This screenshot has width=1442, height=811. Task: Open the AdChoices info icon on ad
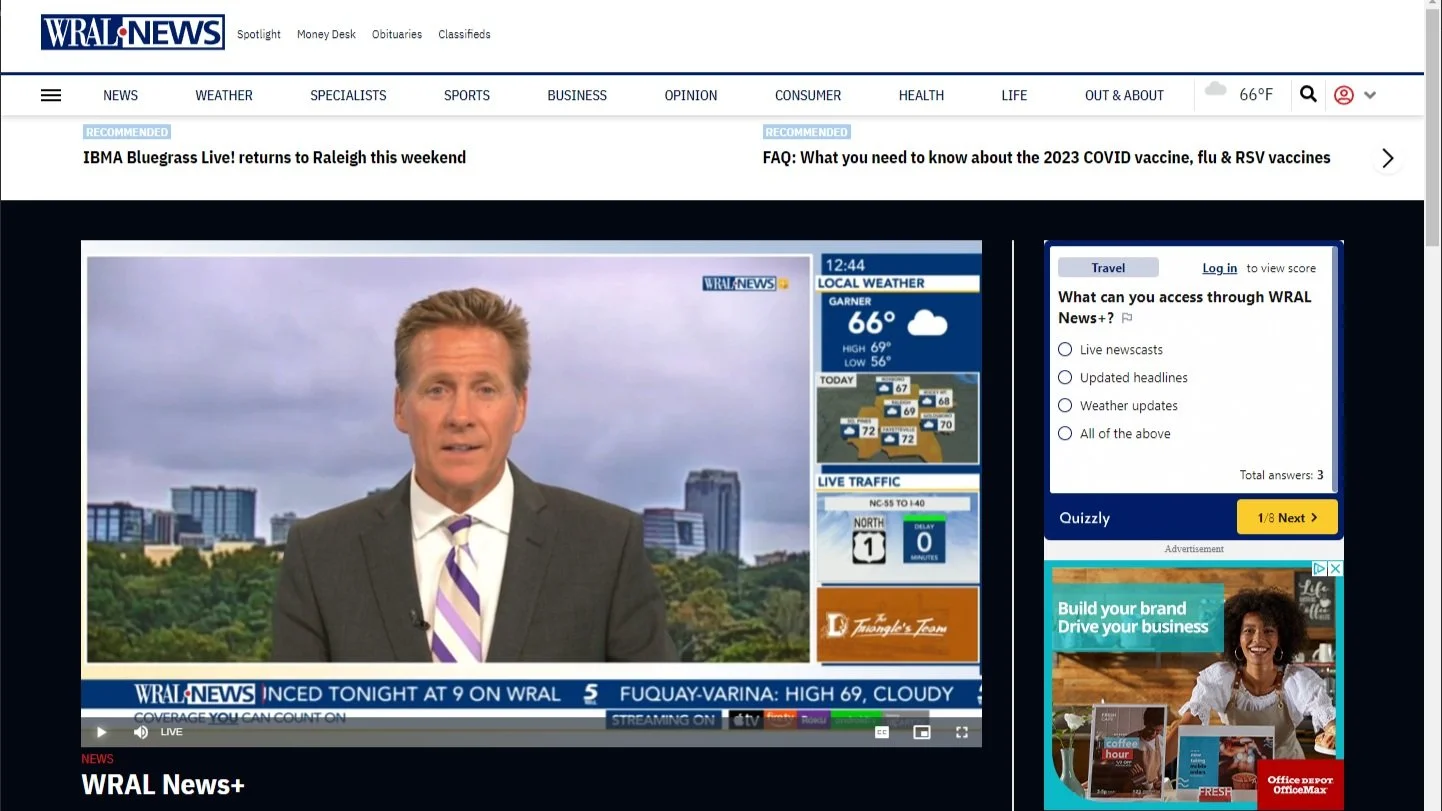click(1320, 568)
